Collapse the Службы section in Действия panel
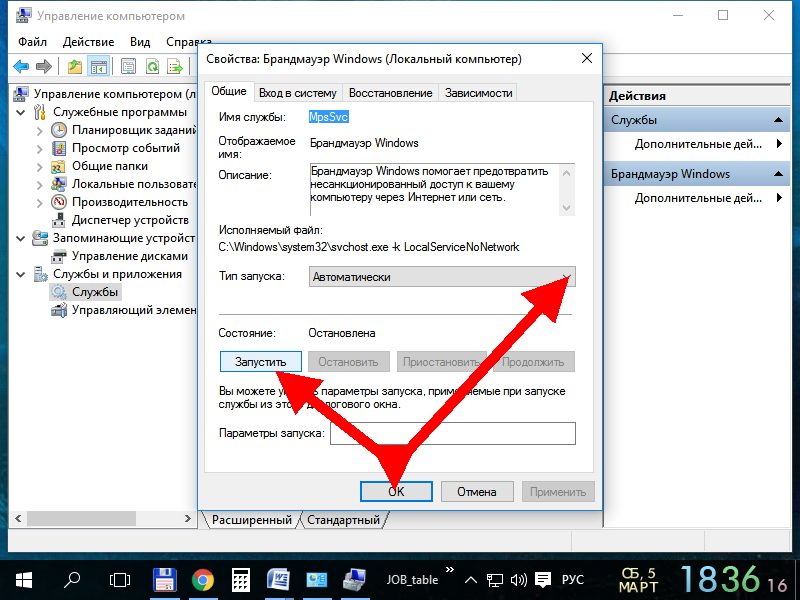This screenshot has width=800, height=600. tap(780, 120)
